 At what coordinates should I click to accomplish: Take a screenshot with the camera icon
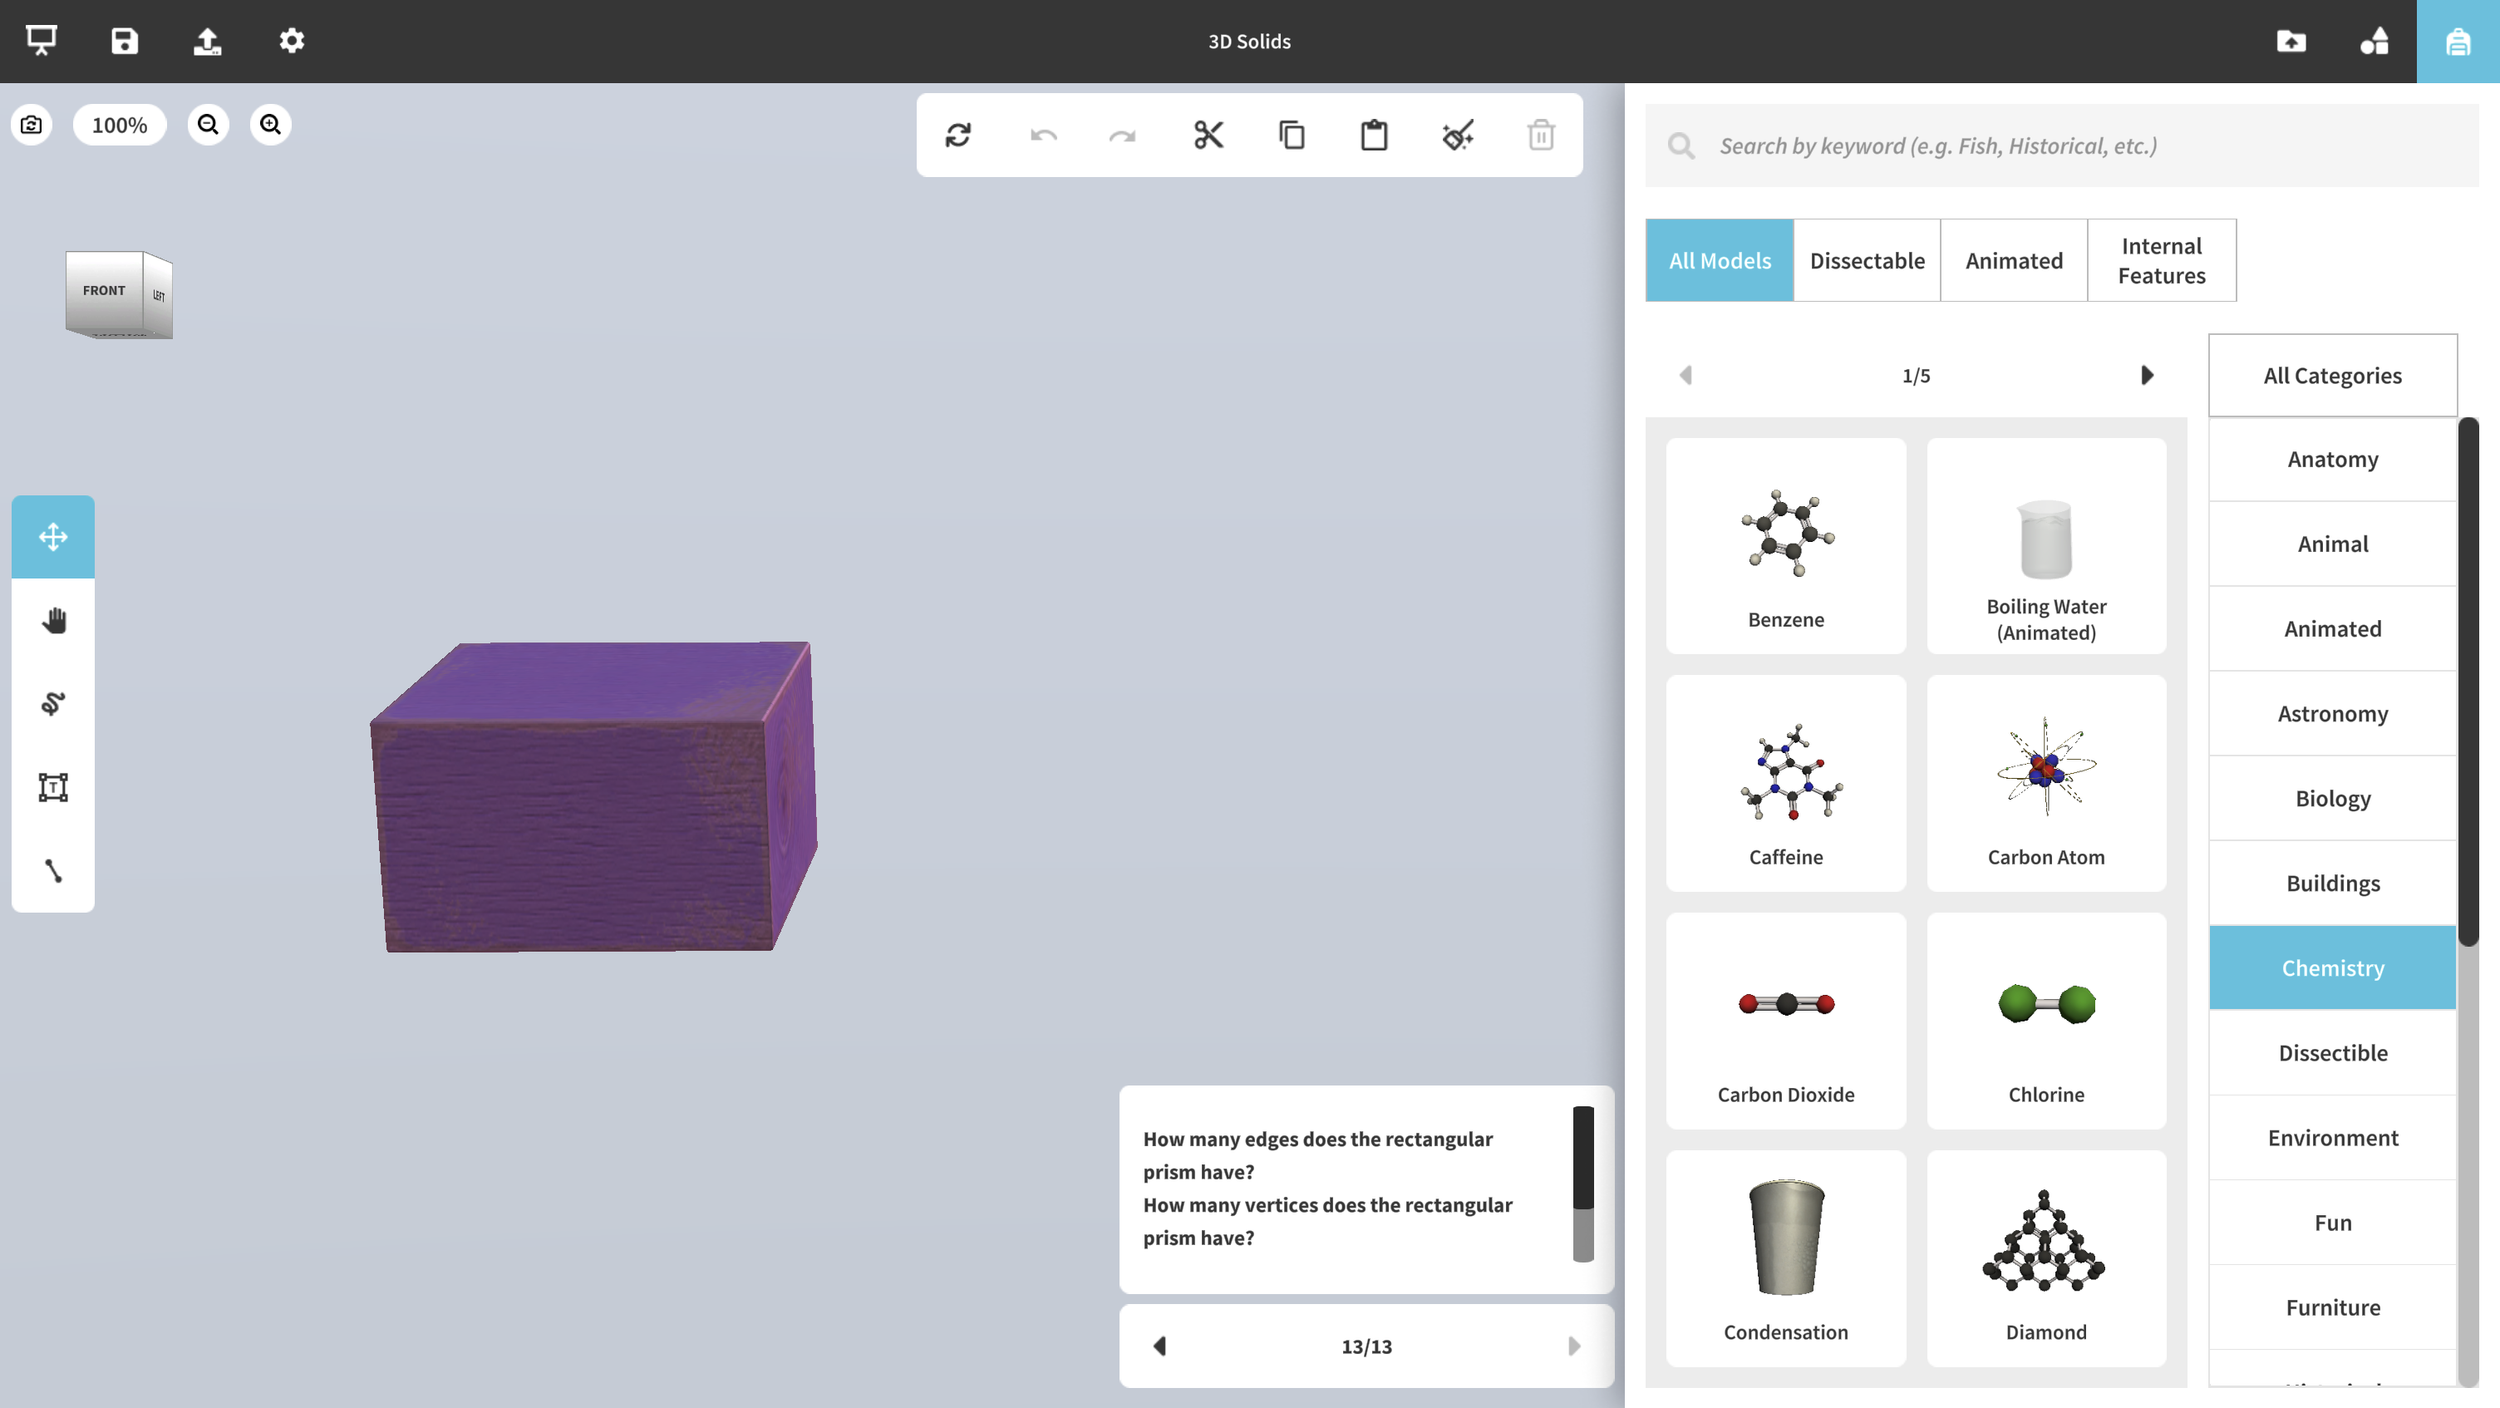point(31,125)
